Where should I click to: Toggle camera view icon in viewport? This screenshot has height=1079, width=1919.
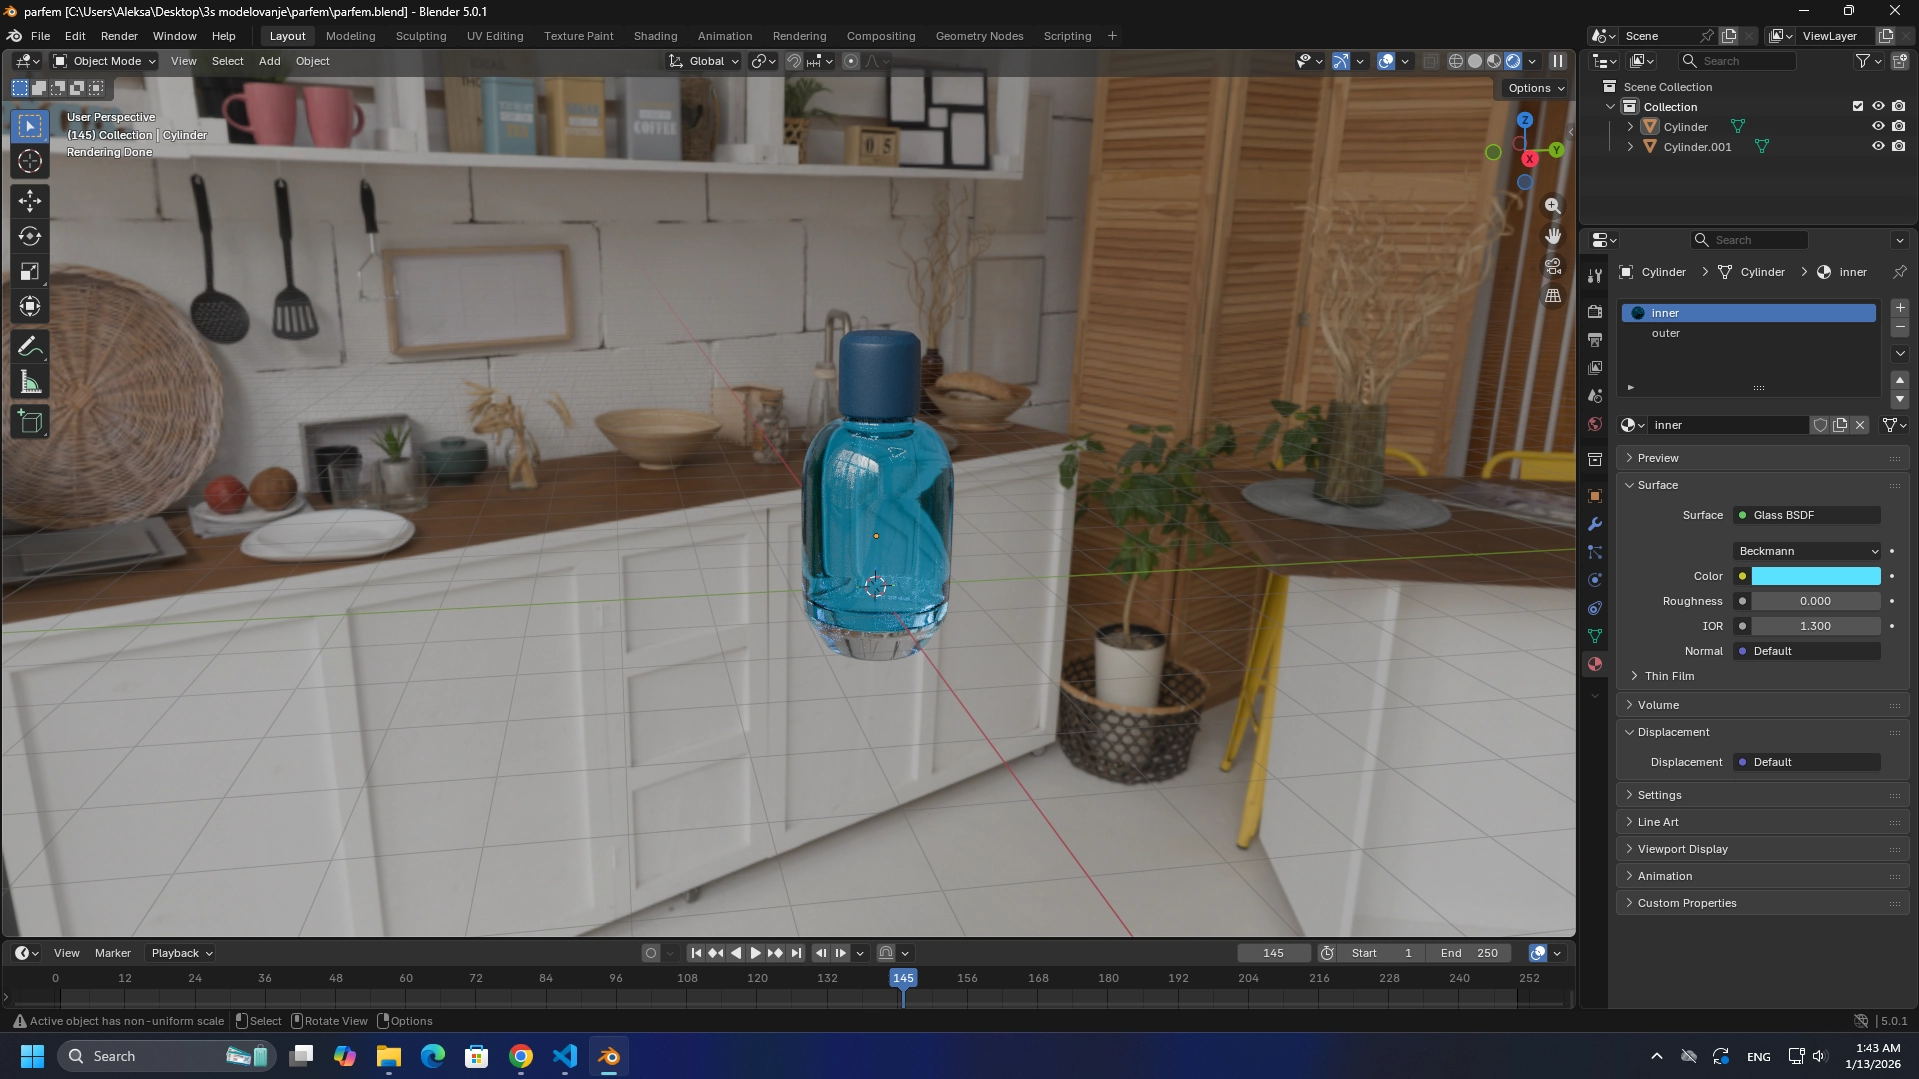click(1552, 266)
